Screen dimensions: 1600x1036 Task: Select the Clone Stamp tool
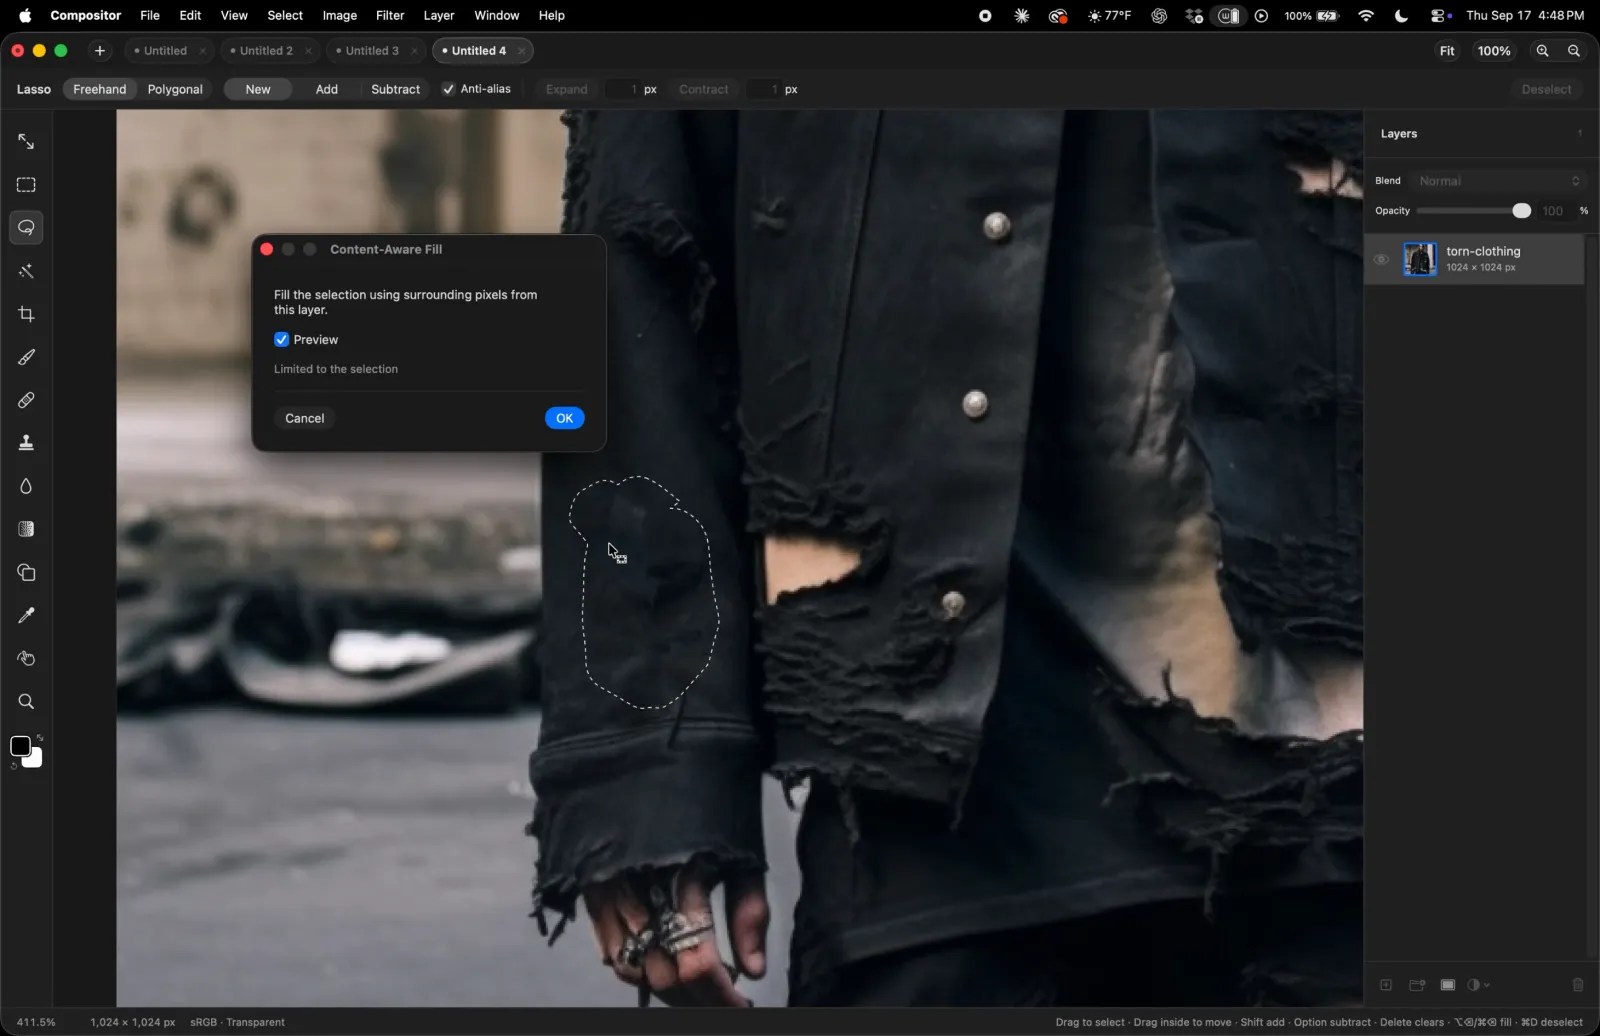tap(26, 443)
